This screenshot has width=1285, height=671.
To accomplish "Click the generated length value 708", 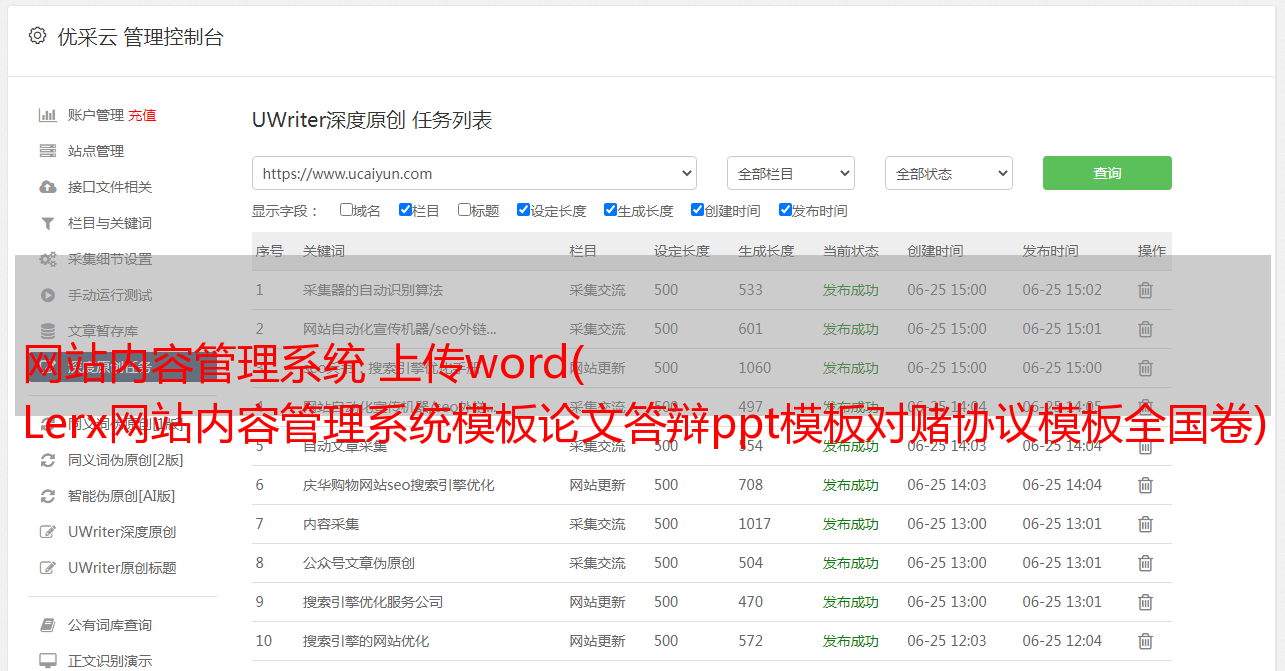I will click(x=751, y=485).
